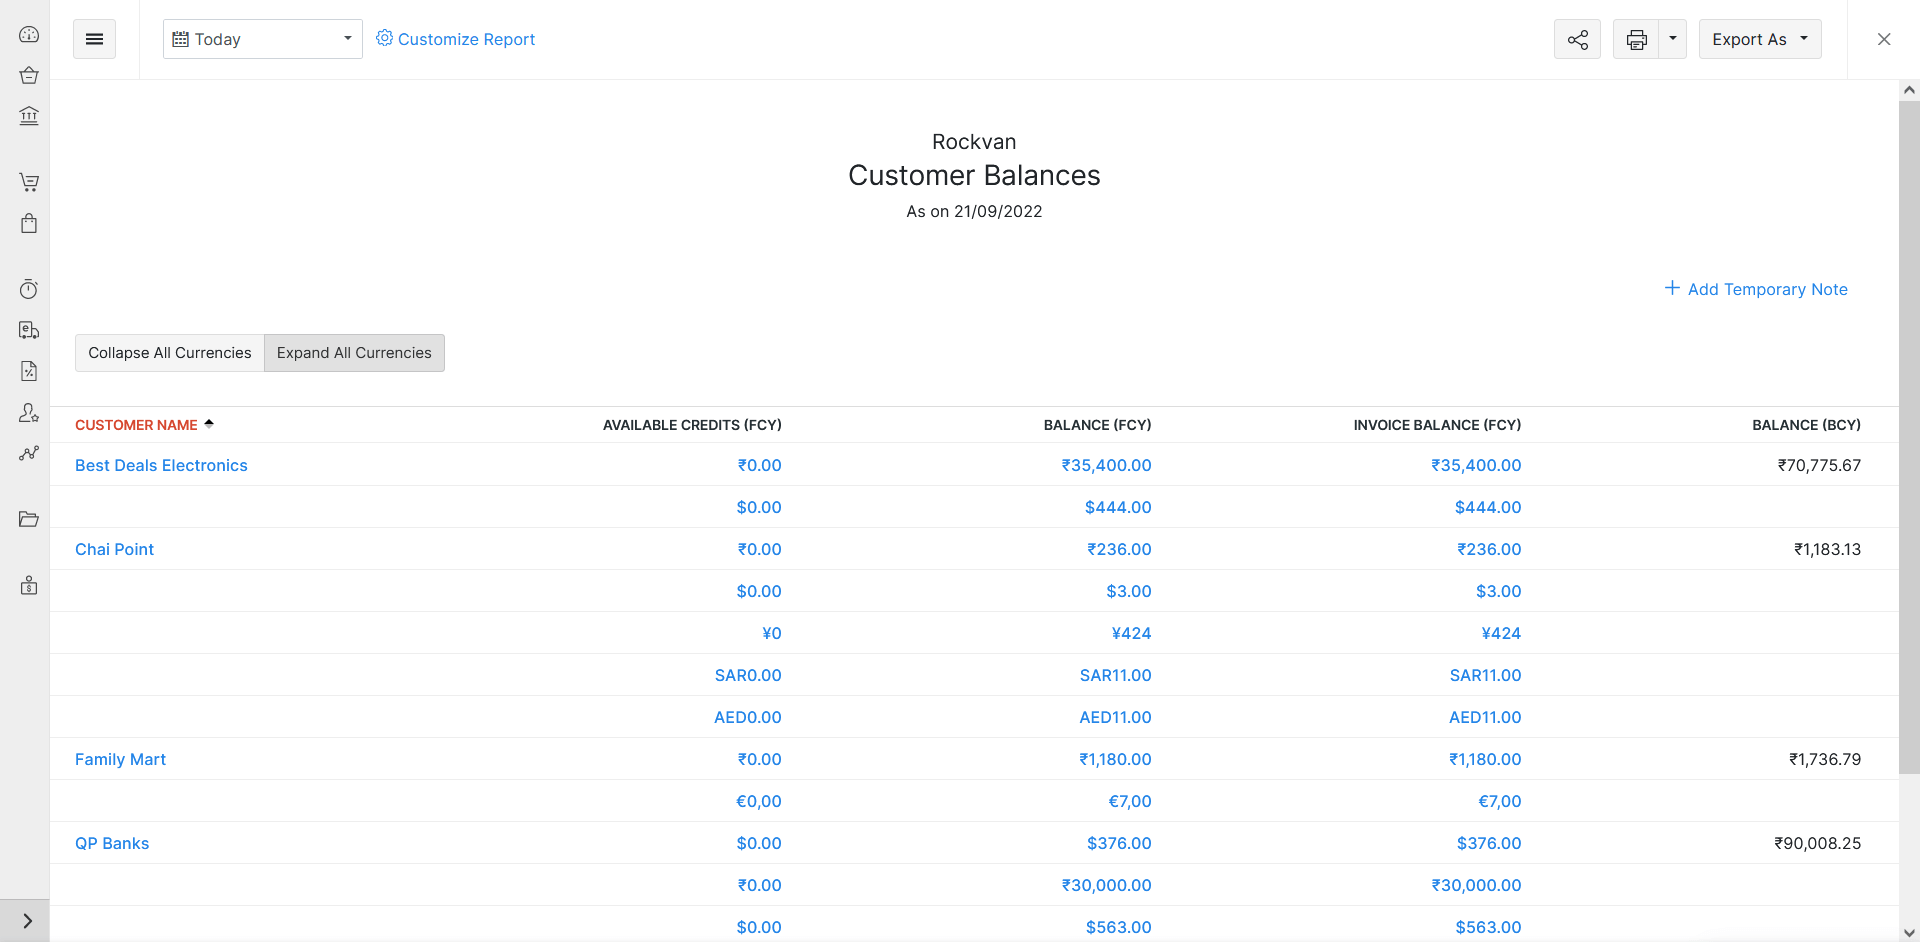Viewport: 1920px width, 942px height.
Task: Click the Print icon in the toolbar
Action: [1636, 39]
